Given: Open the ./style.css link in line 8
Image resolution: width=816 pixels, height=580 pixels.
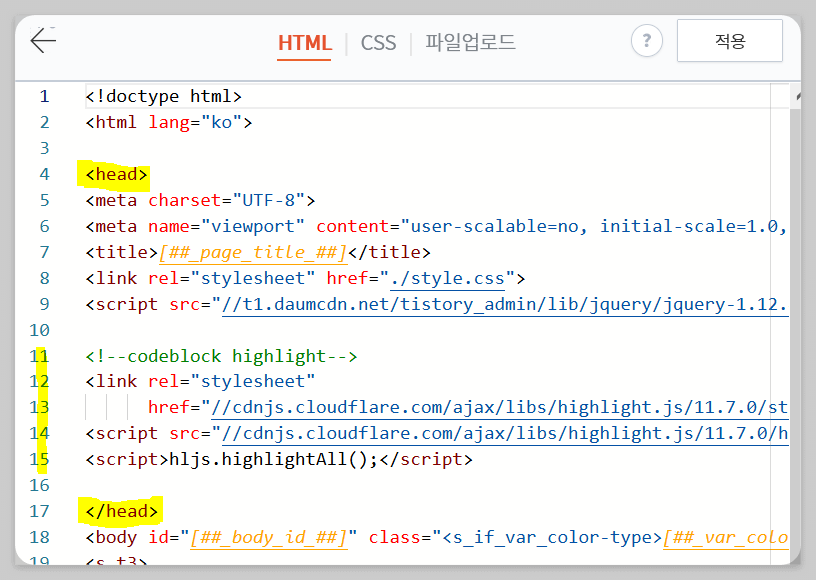Looking at the screenshot, I should pyautogui.click(x=448, y=279).
